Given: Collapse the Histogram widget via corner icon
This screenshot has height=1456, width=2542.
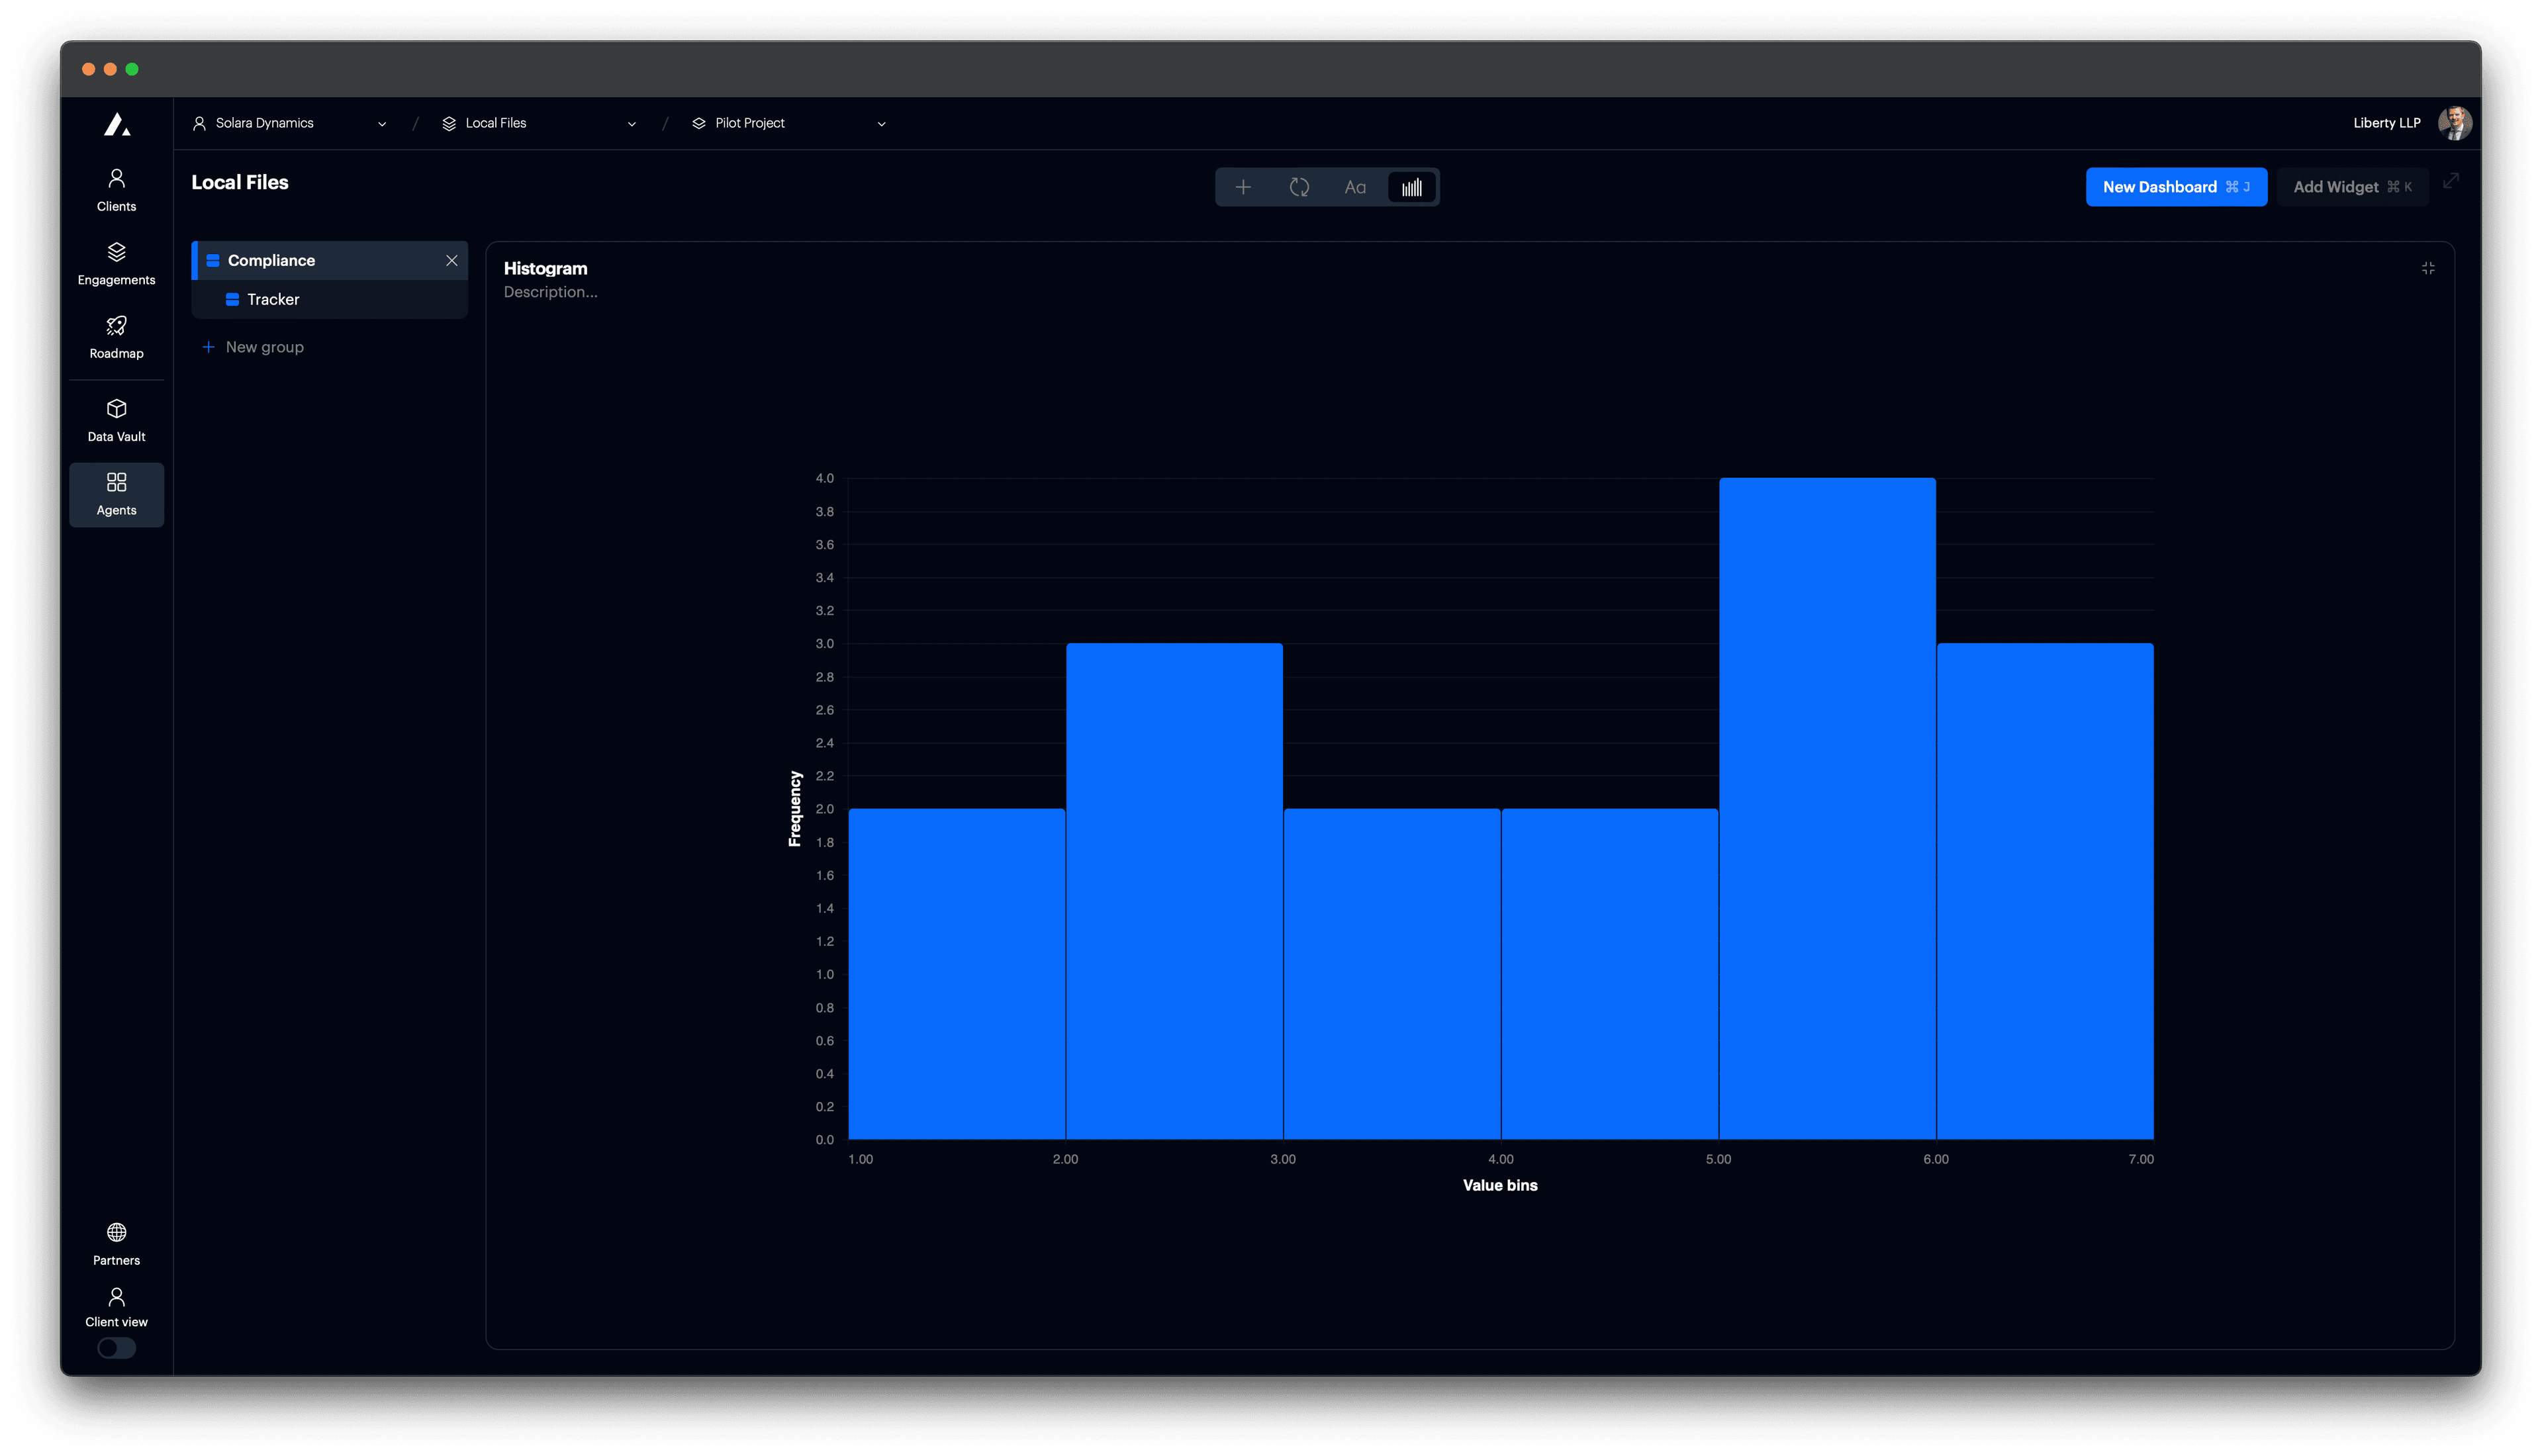Looking at the screenshot, I should tap(2428, 268).
